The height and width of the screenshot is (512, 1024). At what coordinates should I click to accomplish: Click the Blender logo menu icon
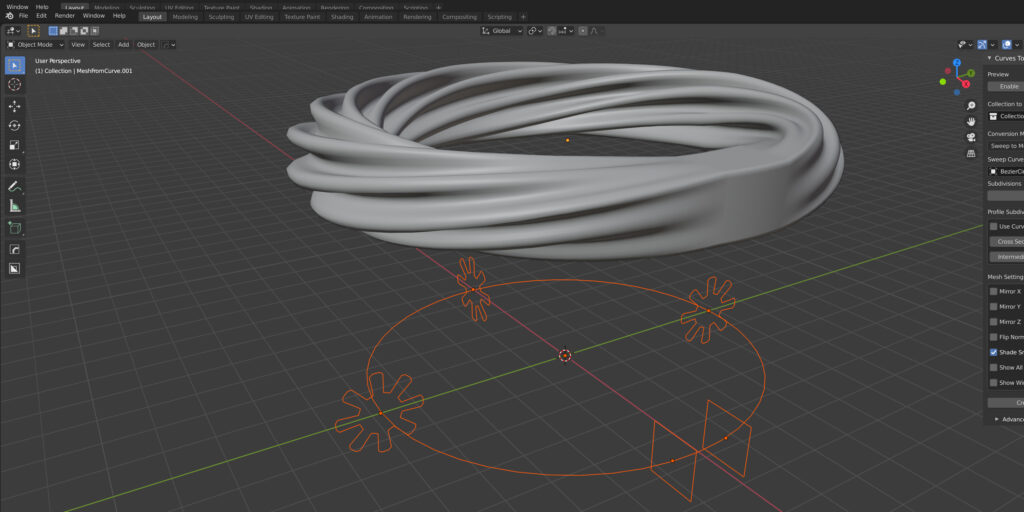click(x=9, y=16)
